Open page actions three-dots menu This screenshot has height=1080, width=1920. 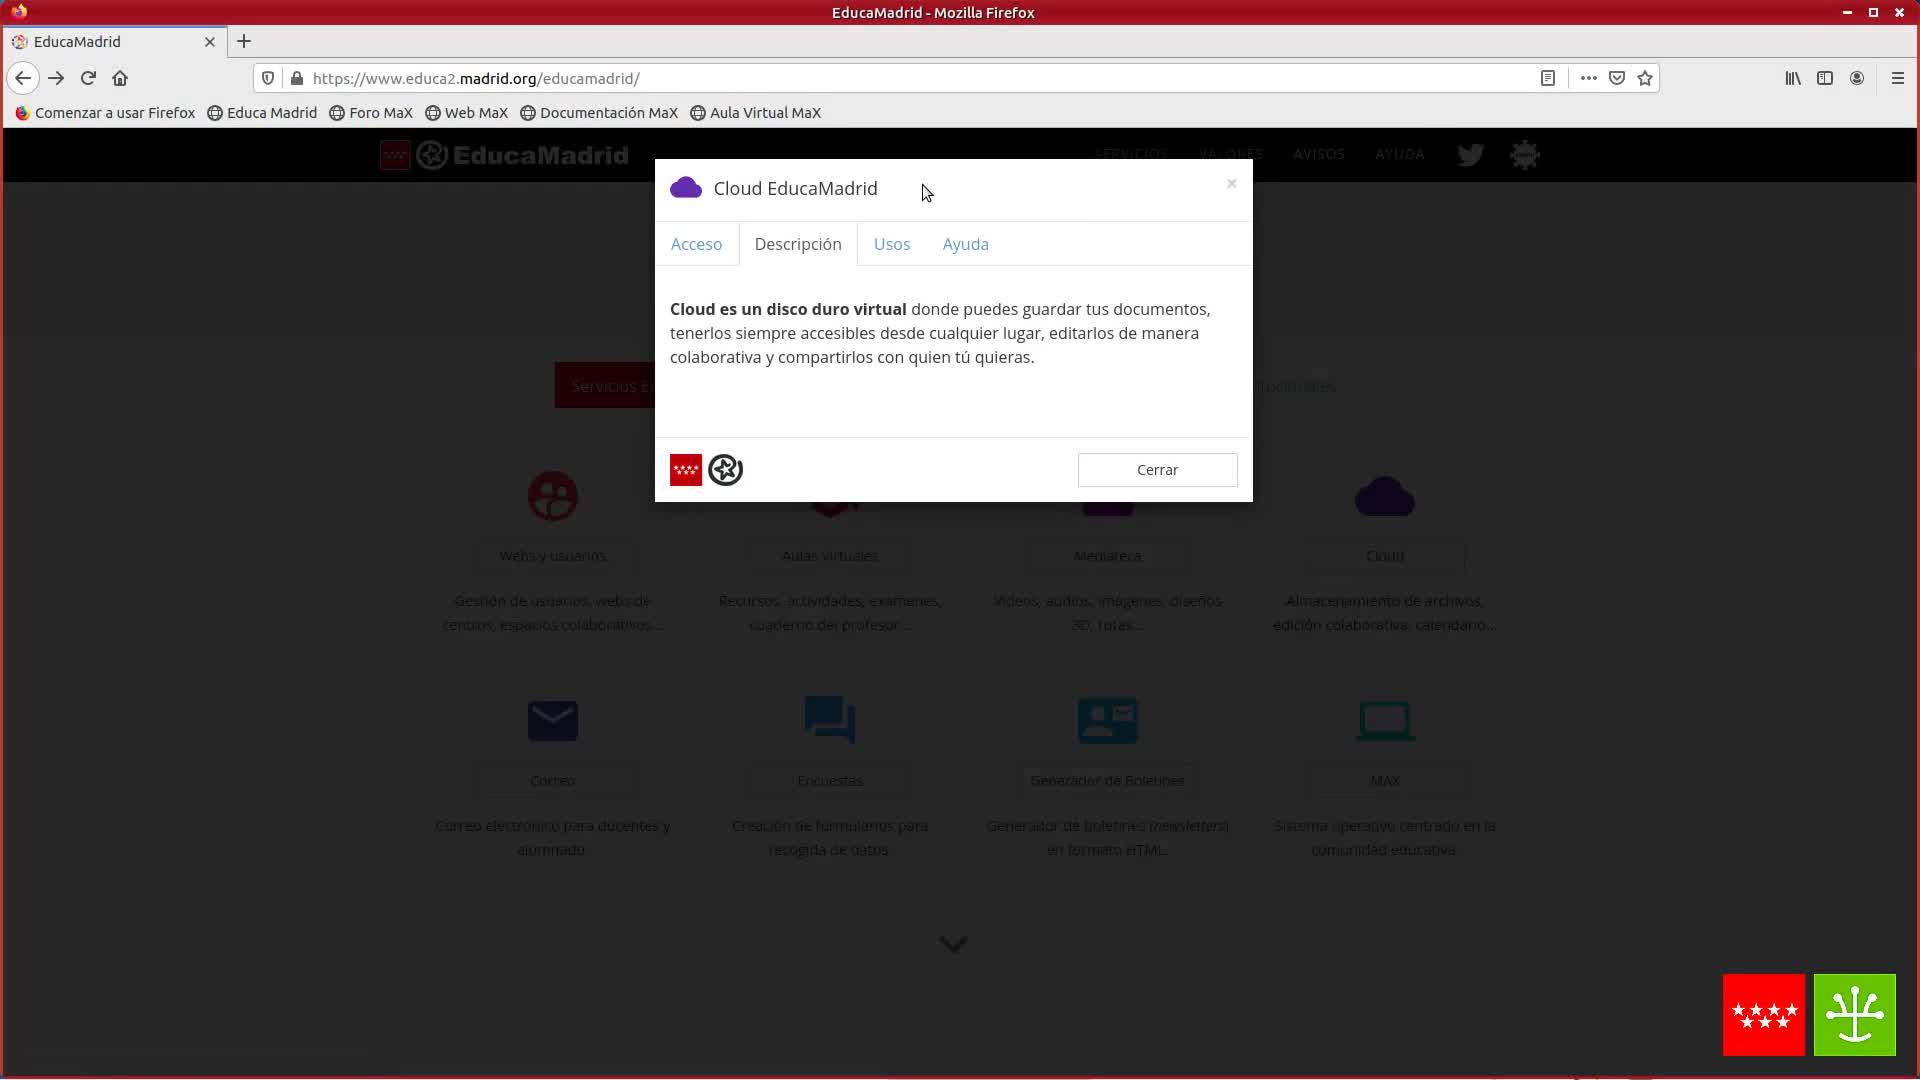click(x=1588, y=78)
